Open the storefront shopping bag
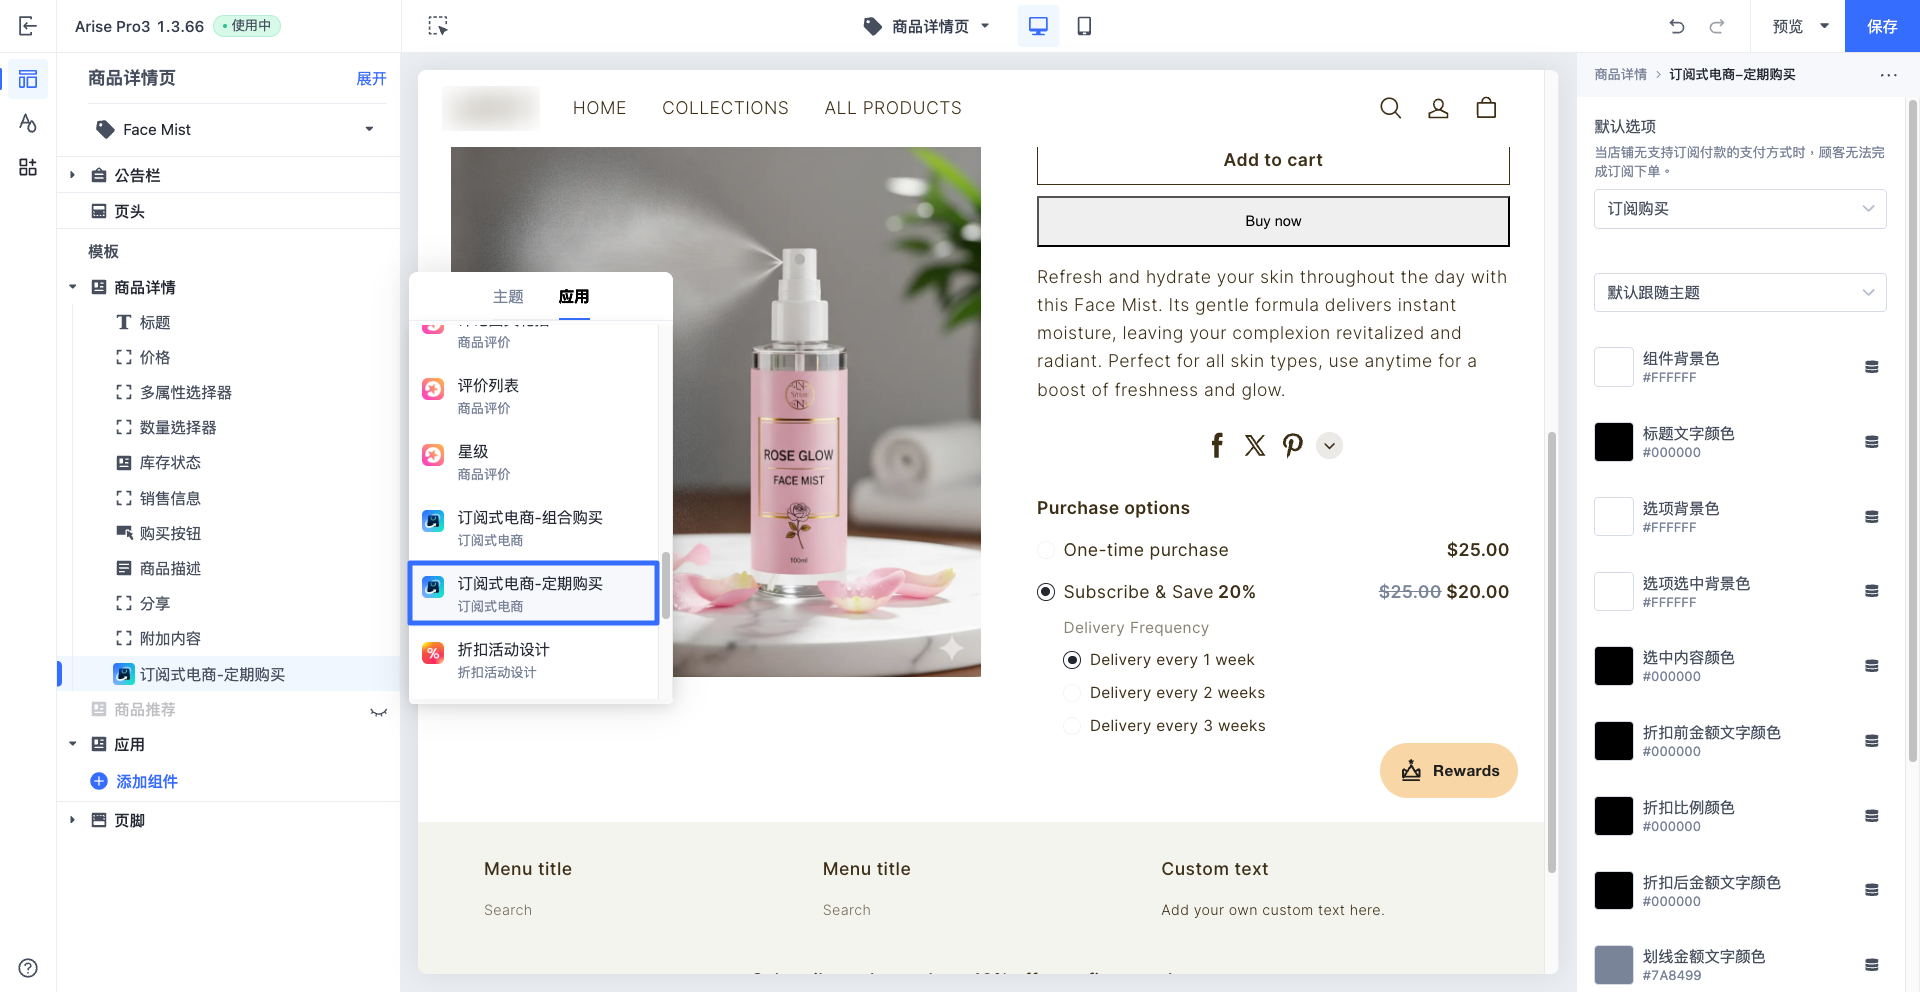 pyautogui.click(x=1486, y=108)
